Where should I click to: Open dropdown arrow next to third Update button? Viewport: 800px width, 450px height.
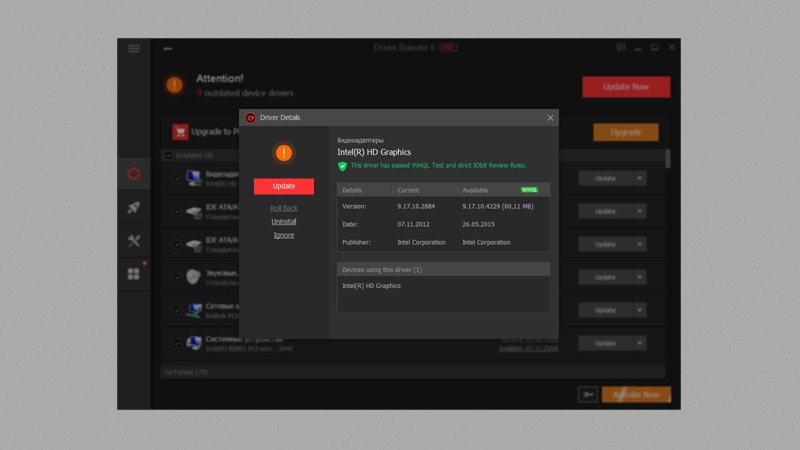pyautogui.click(x=640, y=244)
